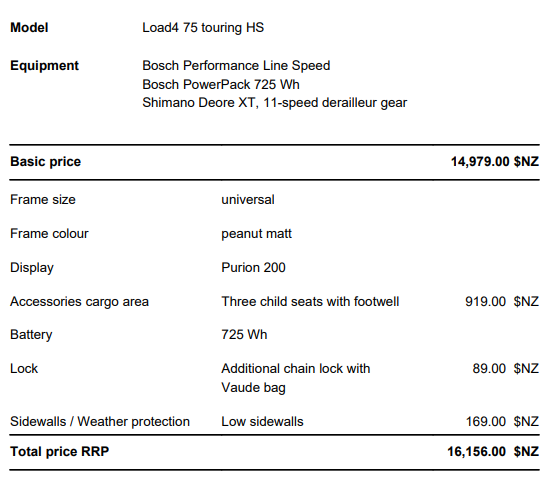Click the Frame size row label
This screenshot has width=558, height=491.
click(43, 200)
